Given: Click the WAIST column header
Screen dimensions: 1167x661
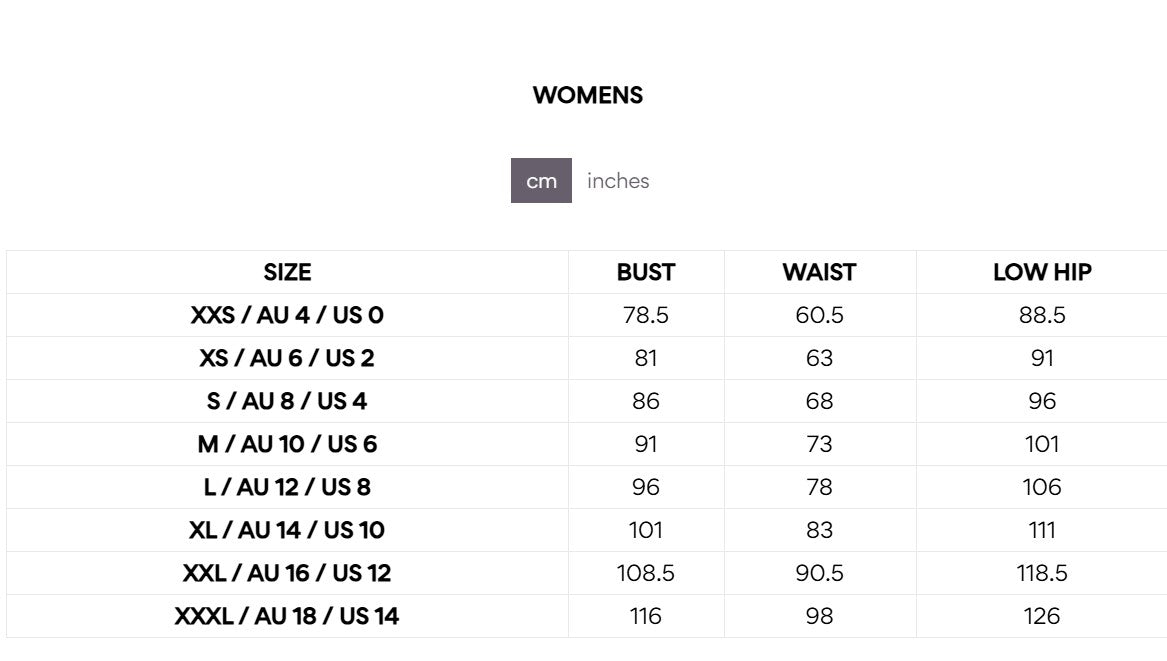Looking at the screenshot, I should [x=819, y=272].
